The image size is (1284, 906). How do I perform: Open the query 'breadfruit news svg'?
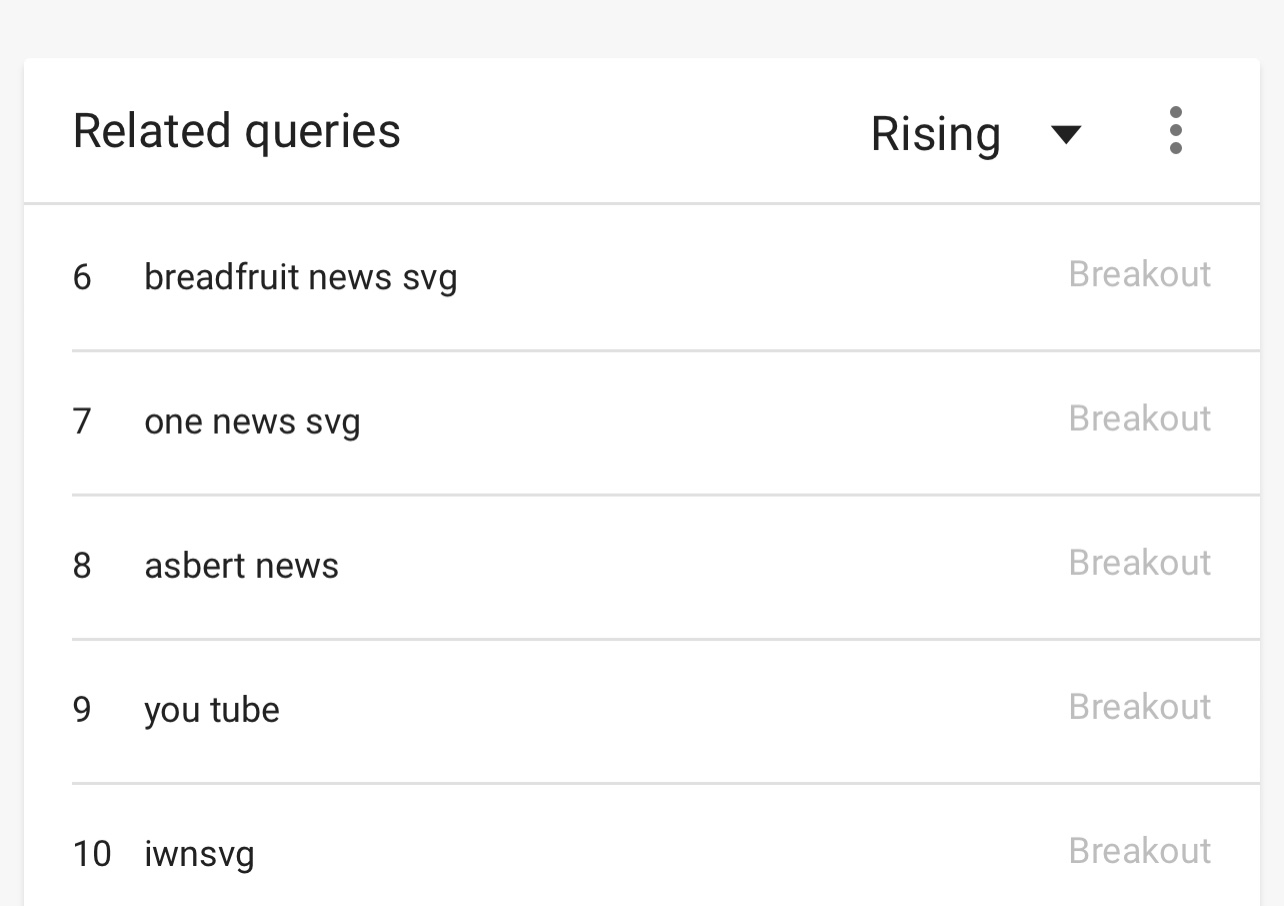tap(300, 277)
